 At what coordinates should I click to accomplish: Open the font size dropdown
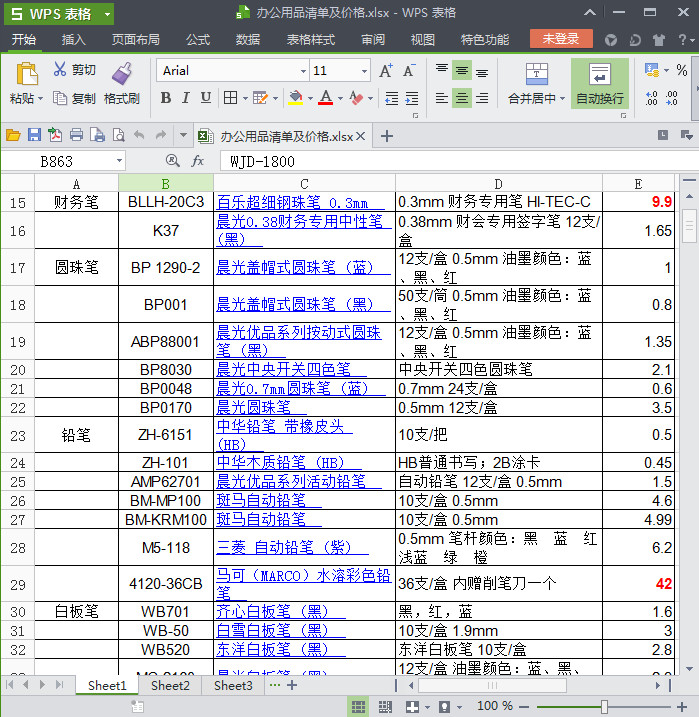pyautogui.click(x=364, y=71)
